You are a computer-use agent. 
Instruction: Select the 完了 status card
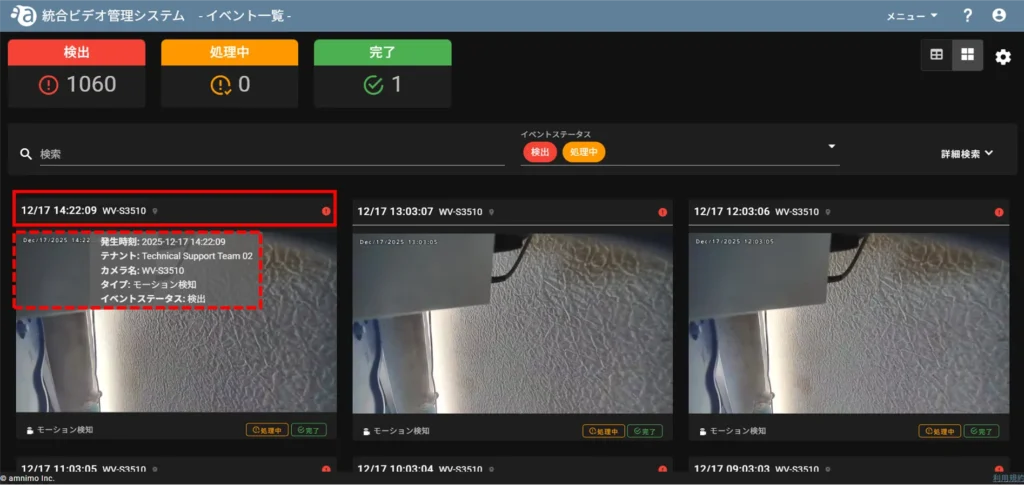(x=382, y=74)
